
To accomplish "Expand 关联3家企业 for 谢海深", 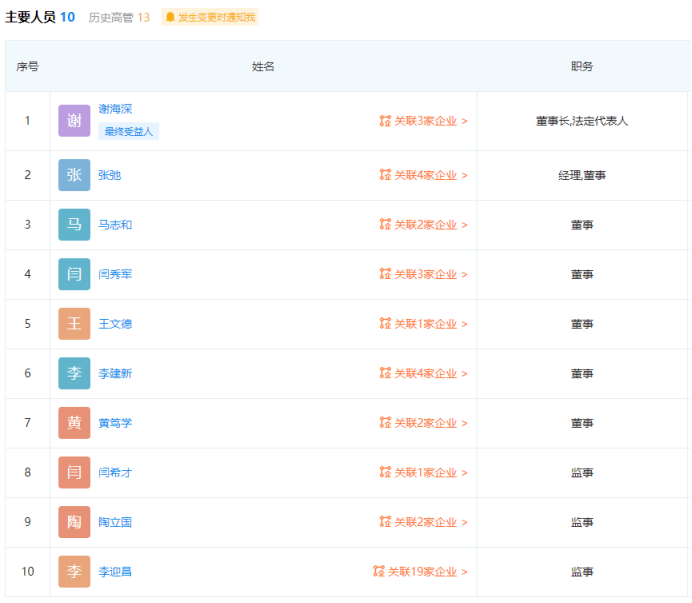I will 423,121.
